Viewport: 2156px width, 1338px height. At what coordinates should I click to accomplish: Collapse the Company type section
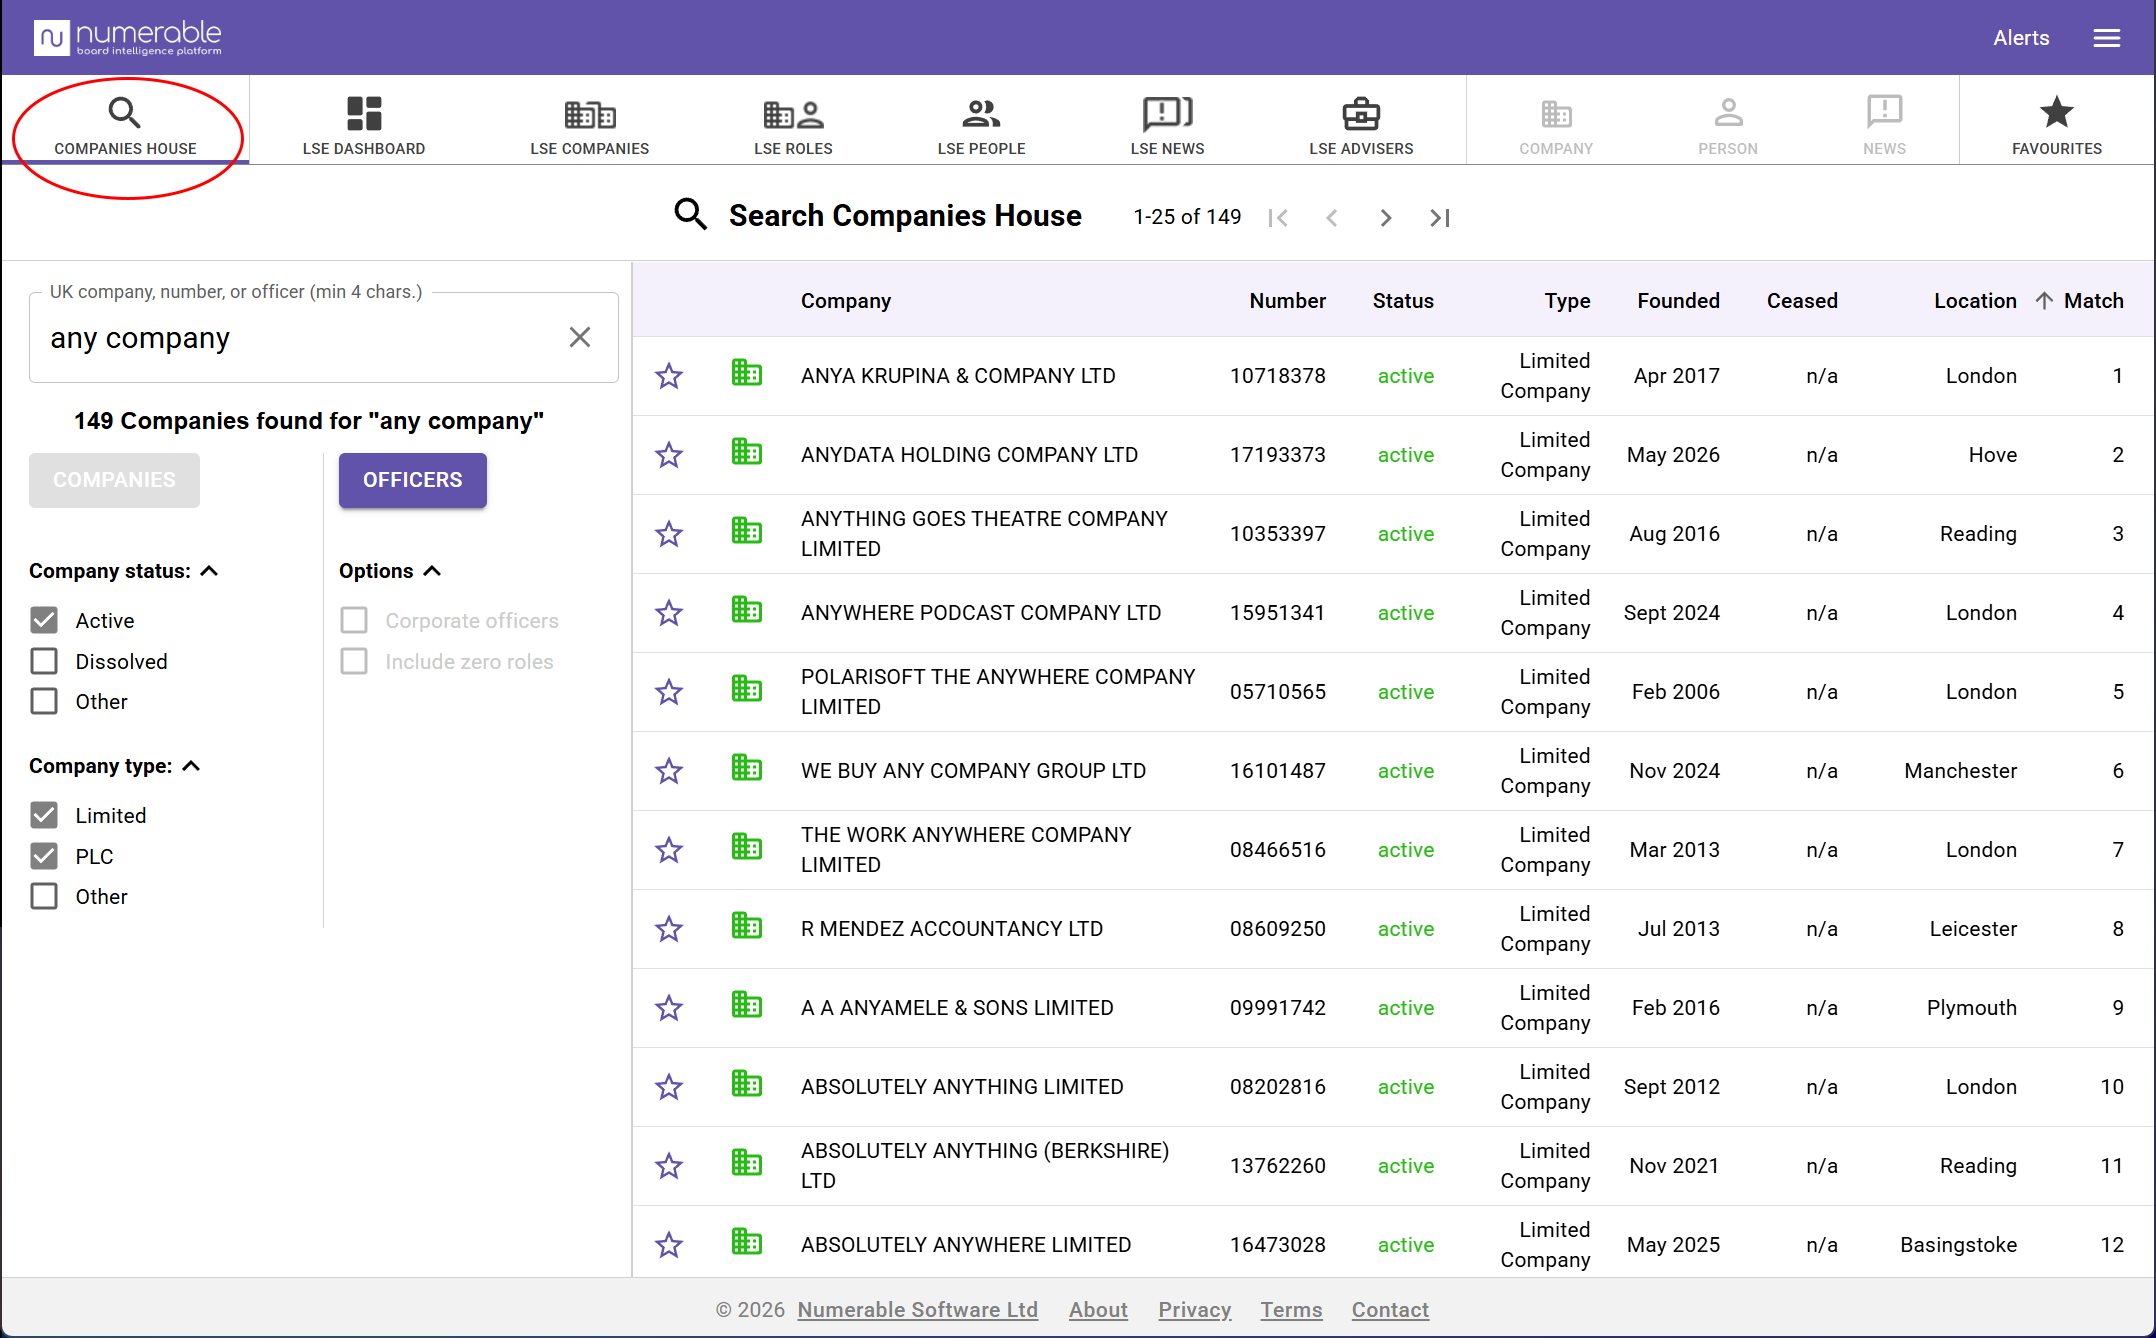(x=192, y=766)
